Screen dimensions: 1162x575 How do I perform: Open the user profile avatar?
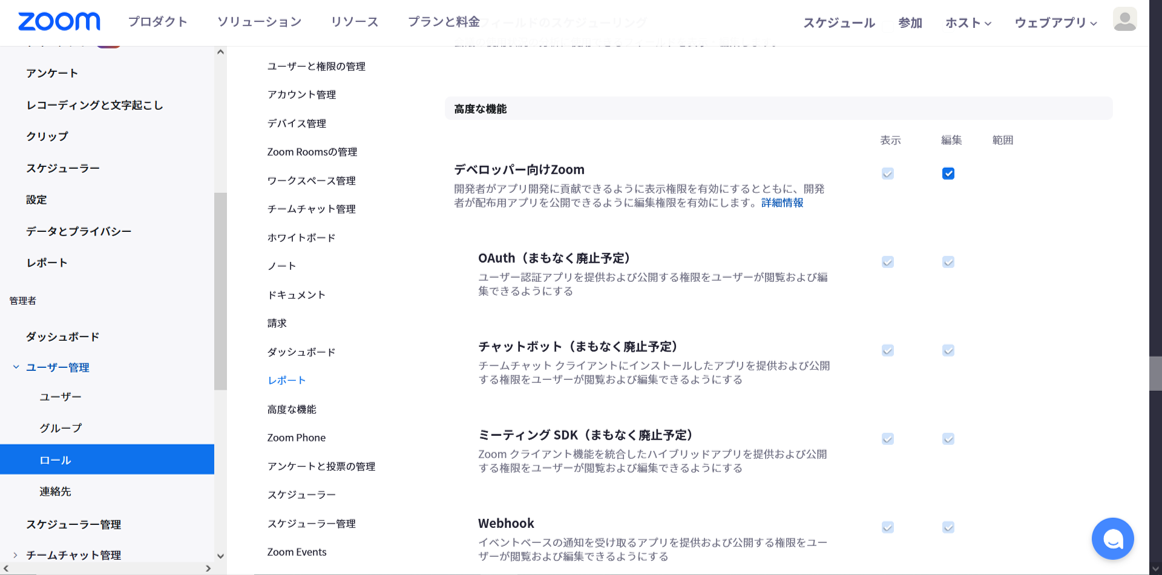coord(1124,20)
